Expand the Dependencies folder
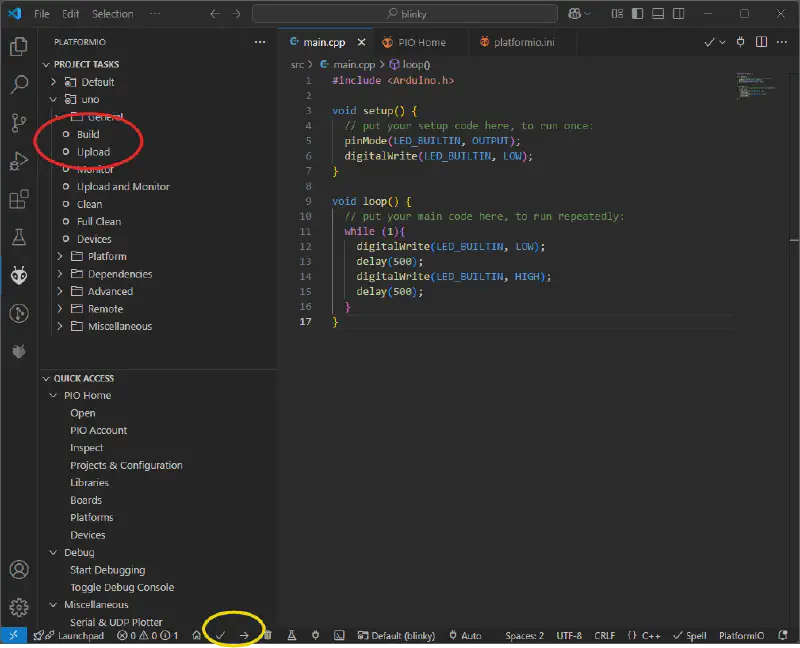Image resolution: width=800 pixels, height=648 pixels. (120, 274)
